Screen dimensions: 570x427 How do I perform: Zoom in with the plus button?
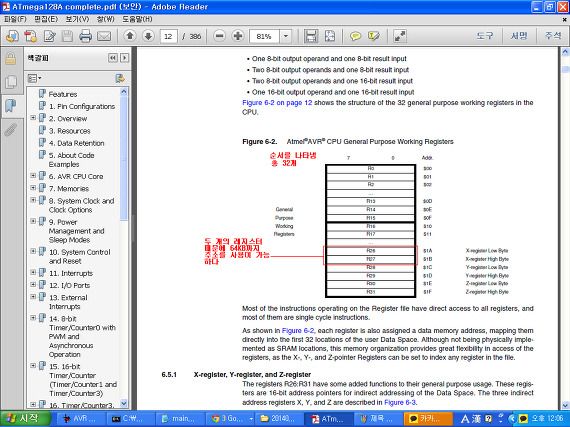tap(238, 36)
